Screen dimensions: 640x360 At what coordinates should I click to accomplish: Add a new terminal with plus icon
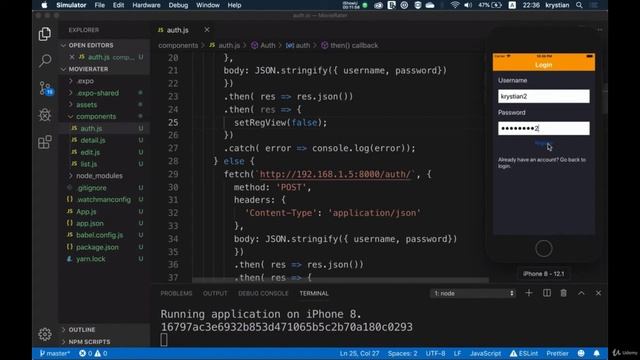pyautogui.click(x=529, y=293)
